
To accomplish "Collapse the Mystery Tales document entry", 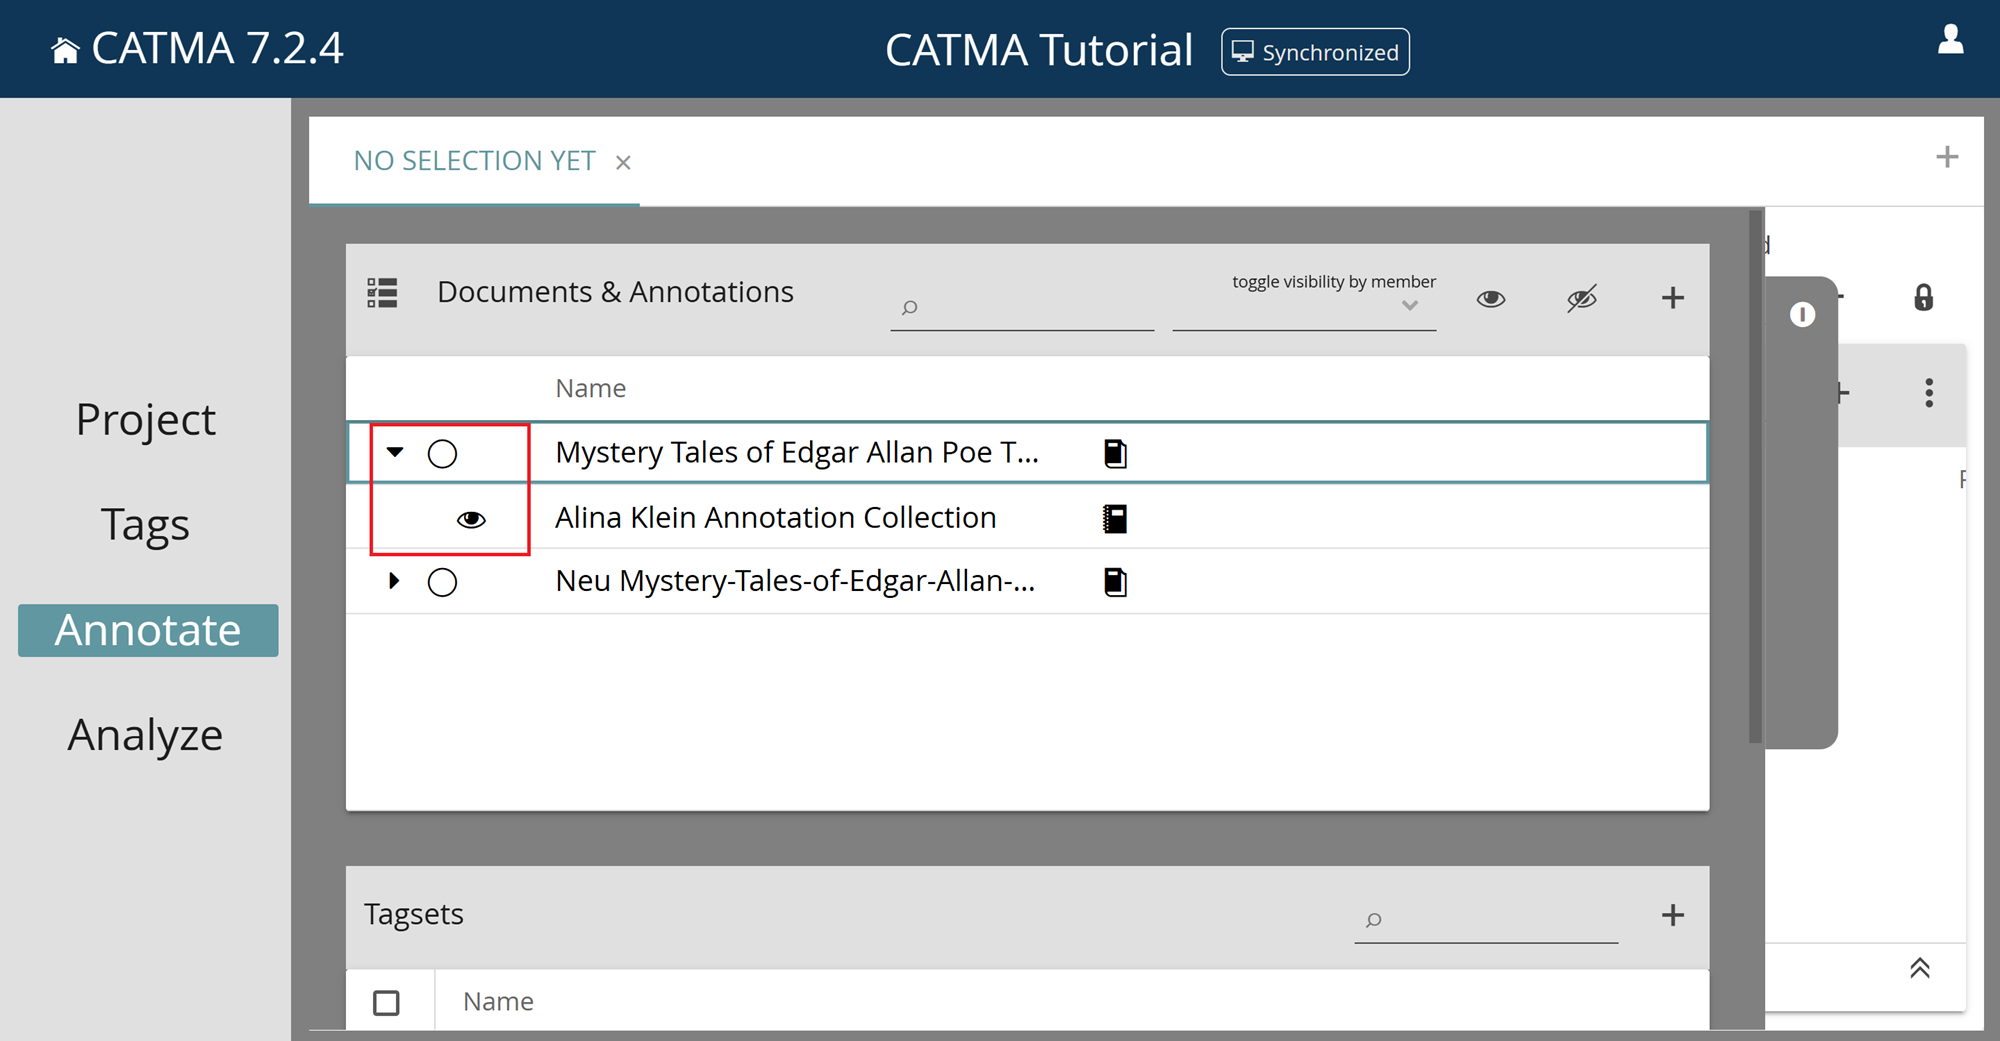I will 394,452.
